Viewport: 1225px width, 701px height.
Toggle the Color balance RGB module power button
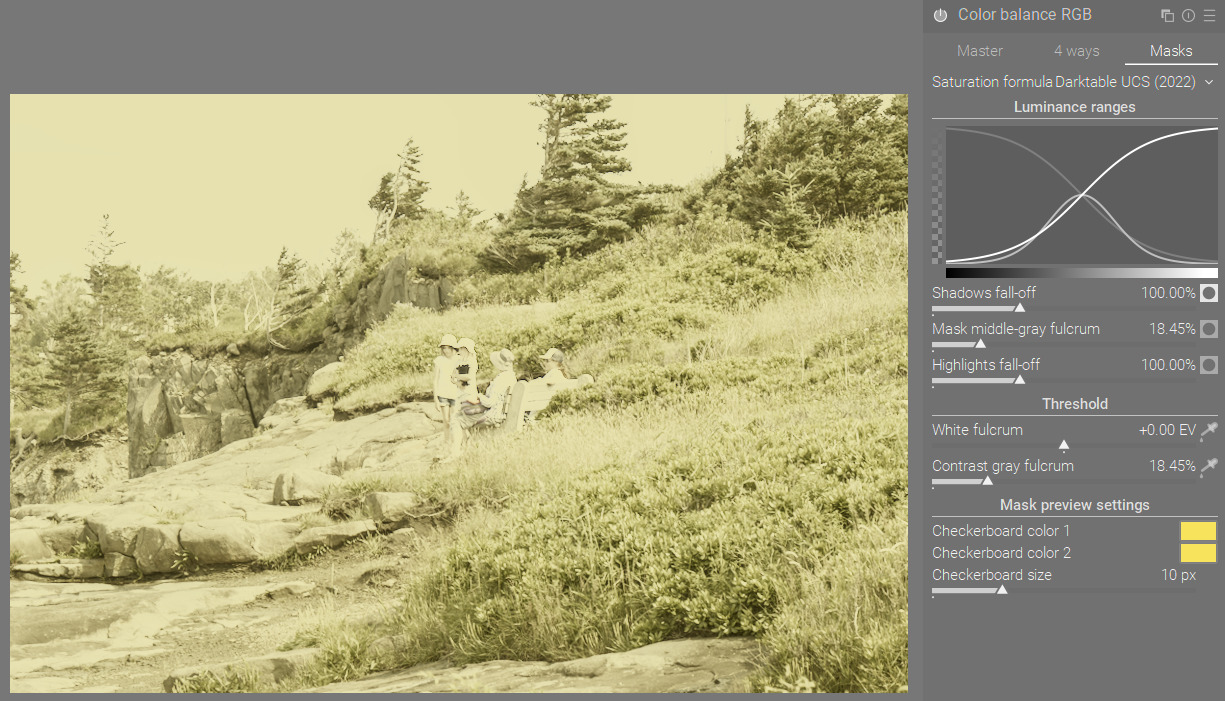(940, 15)
